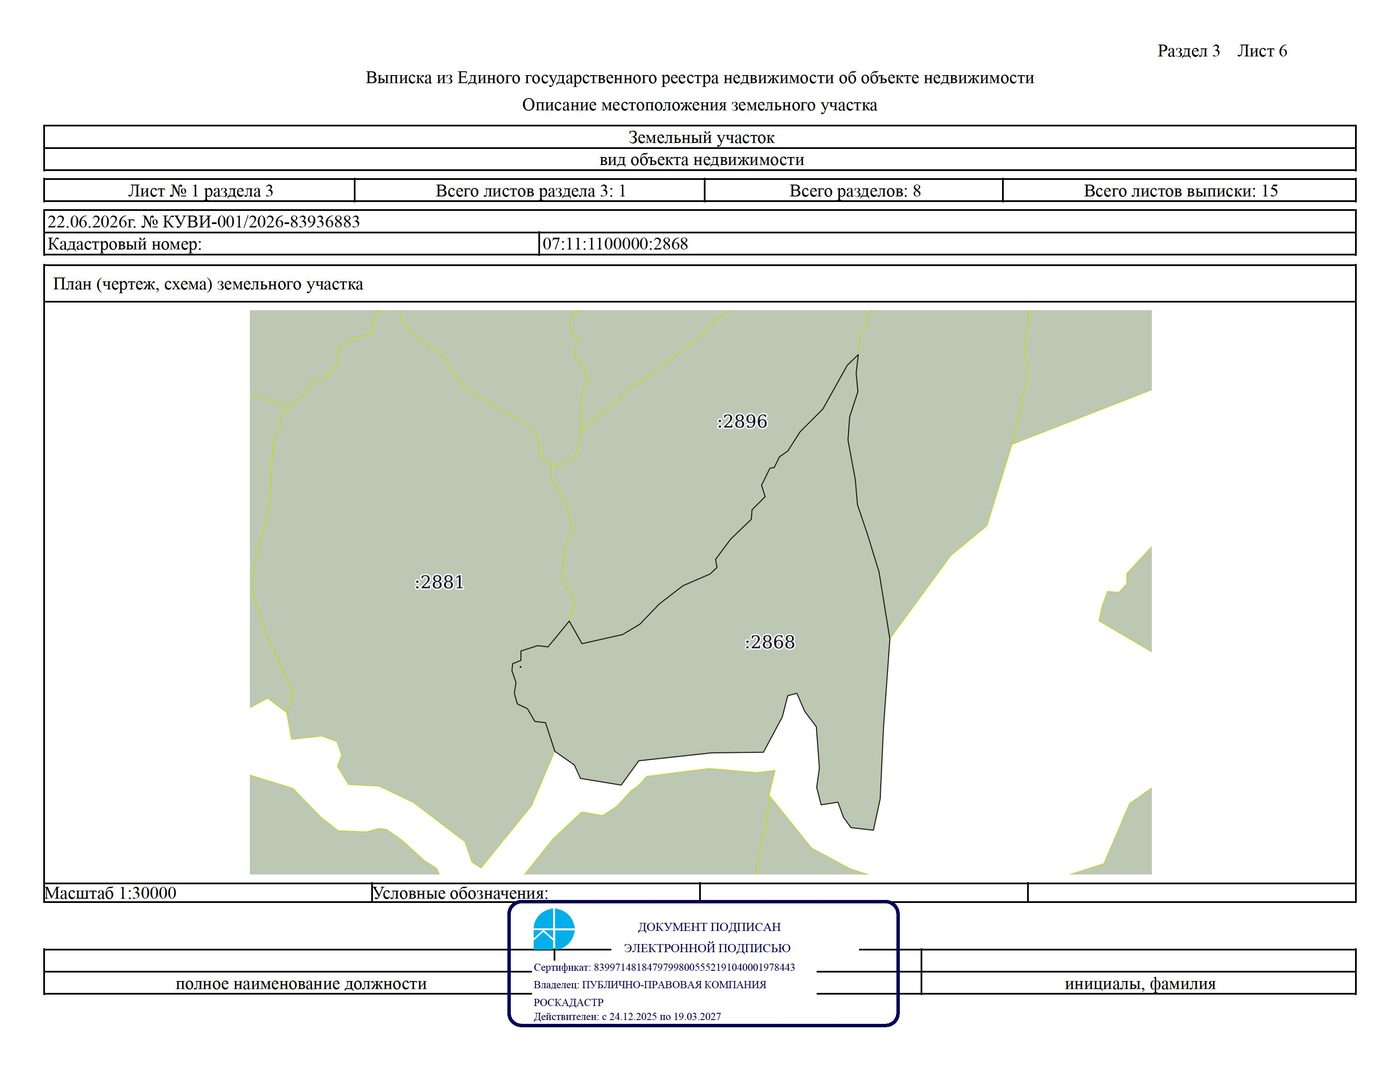Click 'Условные обозначения:' legend cell

[535, 893]
